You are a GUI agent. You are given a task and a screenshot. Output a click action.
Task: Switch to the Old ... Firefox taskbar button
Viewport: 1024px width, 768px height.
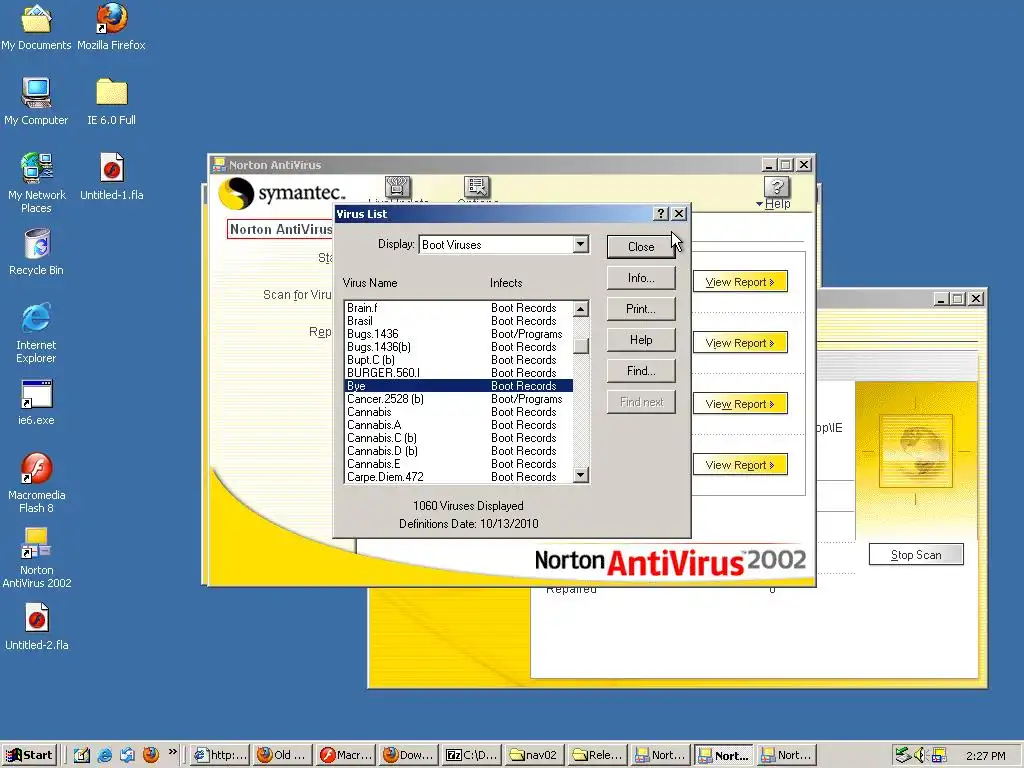coord(283,755)
